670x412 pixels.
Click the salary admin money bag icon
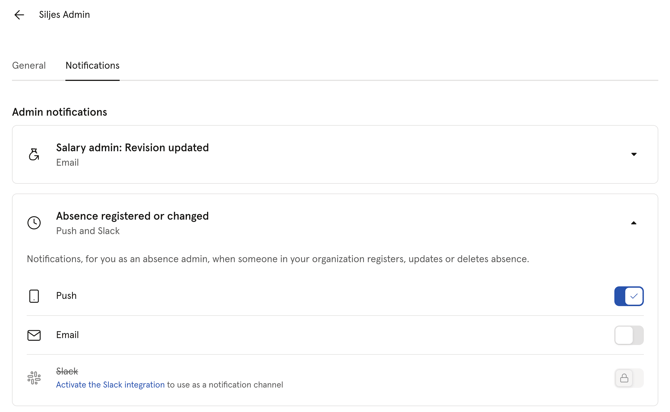tap(34, 155)
